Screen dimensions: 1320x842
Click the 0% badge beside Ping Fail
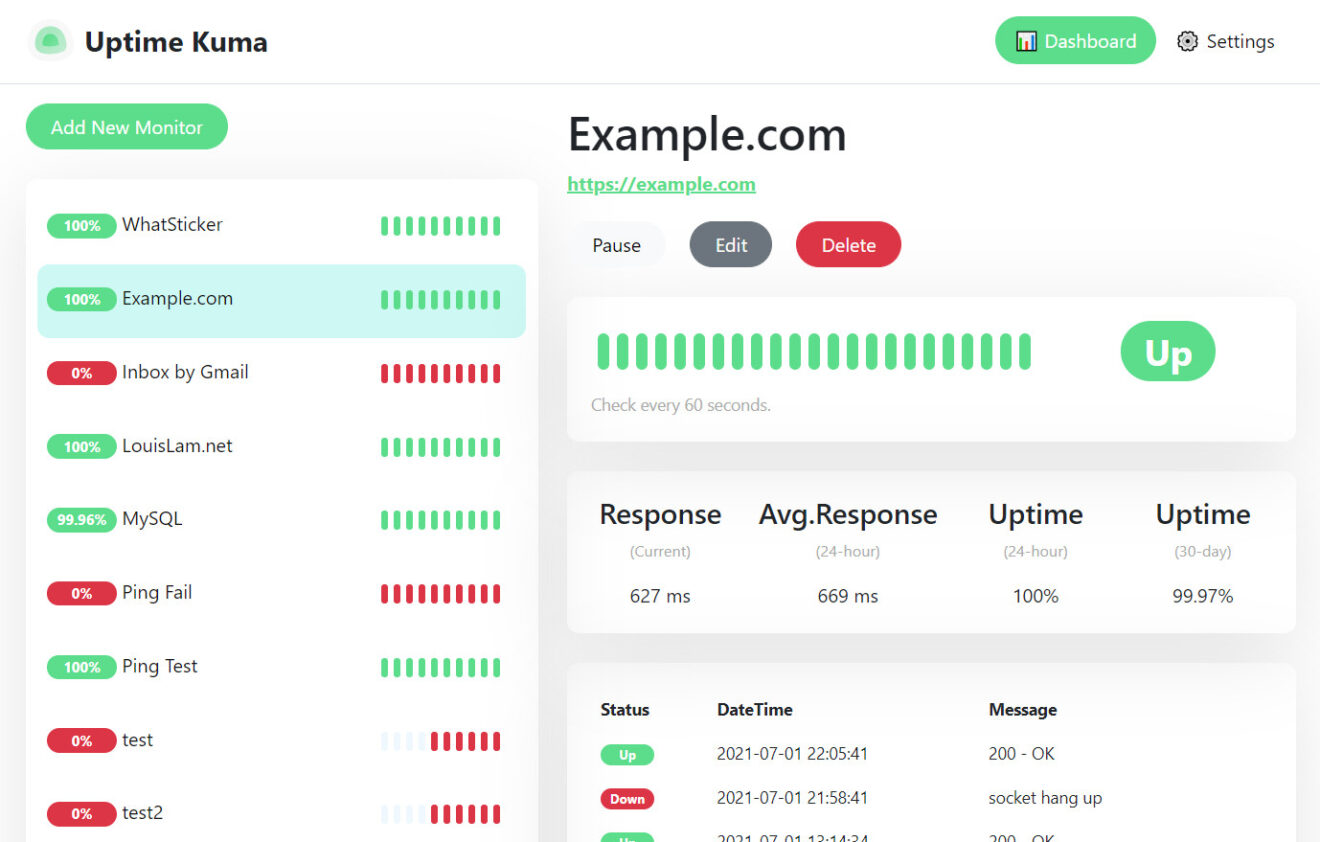[x=81, y=593]
